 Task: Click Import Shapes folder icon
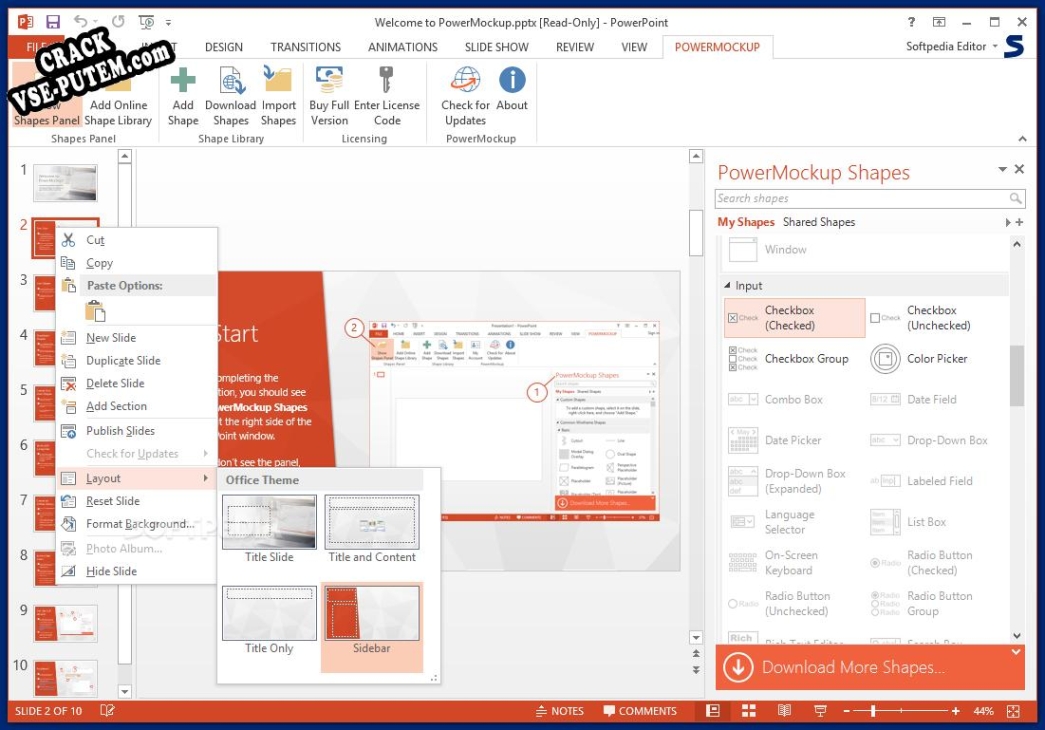(278, 80)
